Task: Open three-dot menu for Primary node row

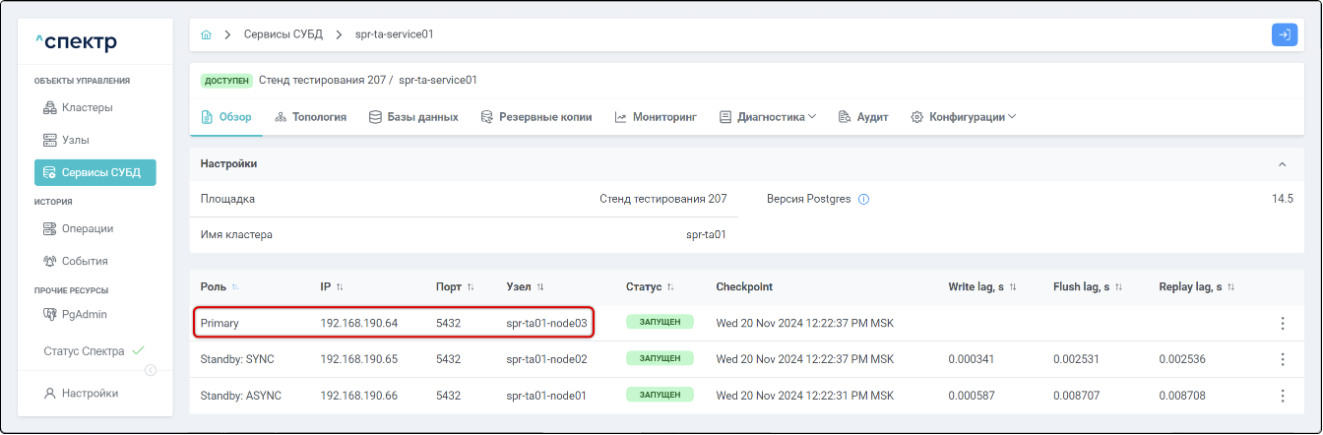Action: (x=1282, y=324)
